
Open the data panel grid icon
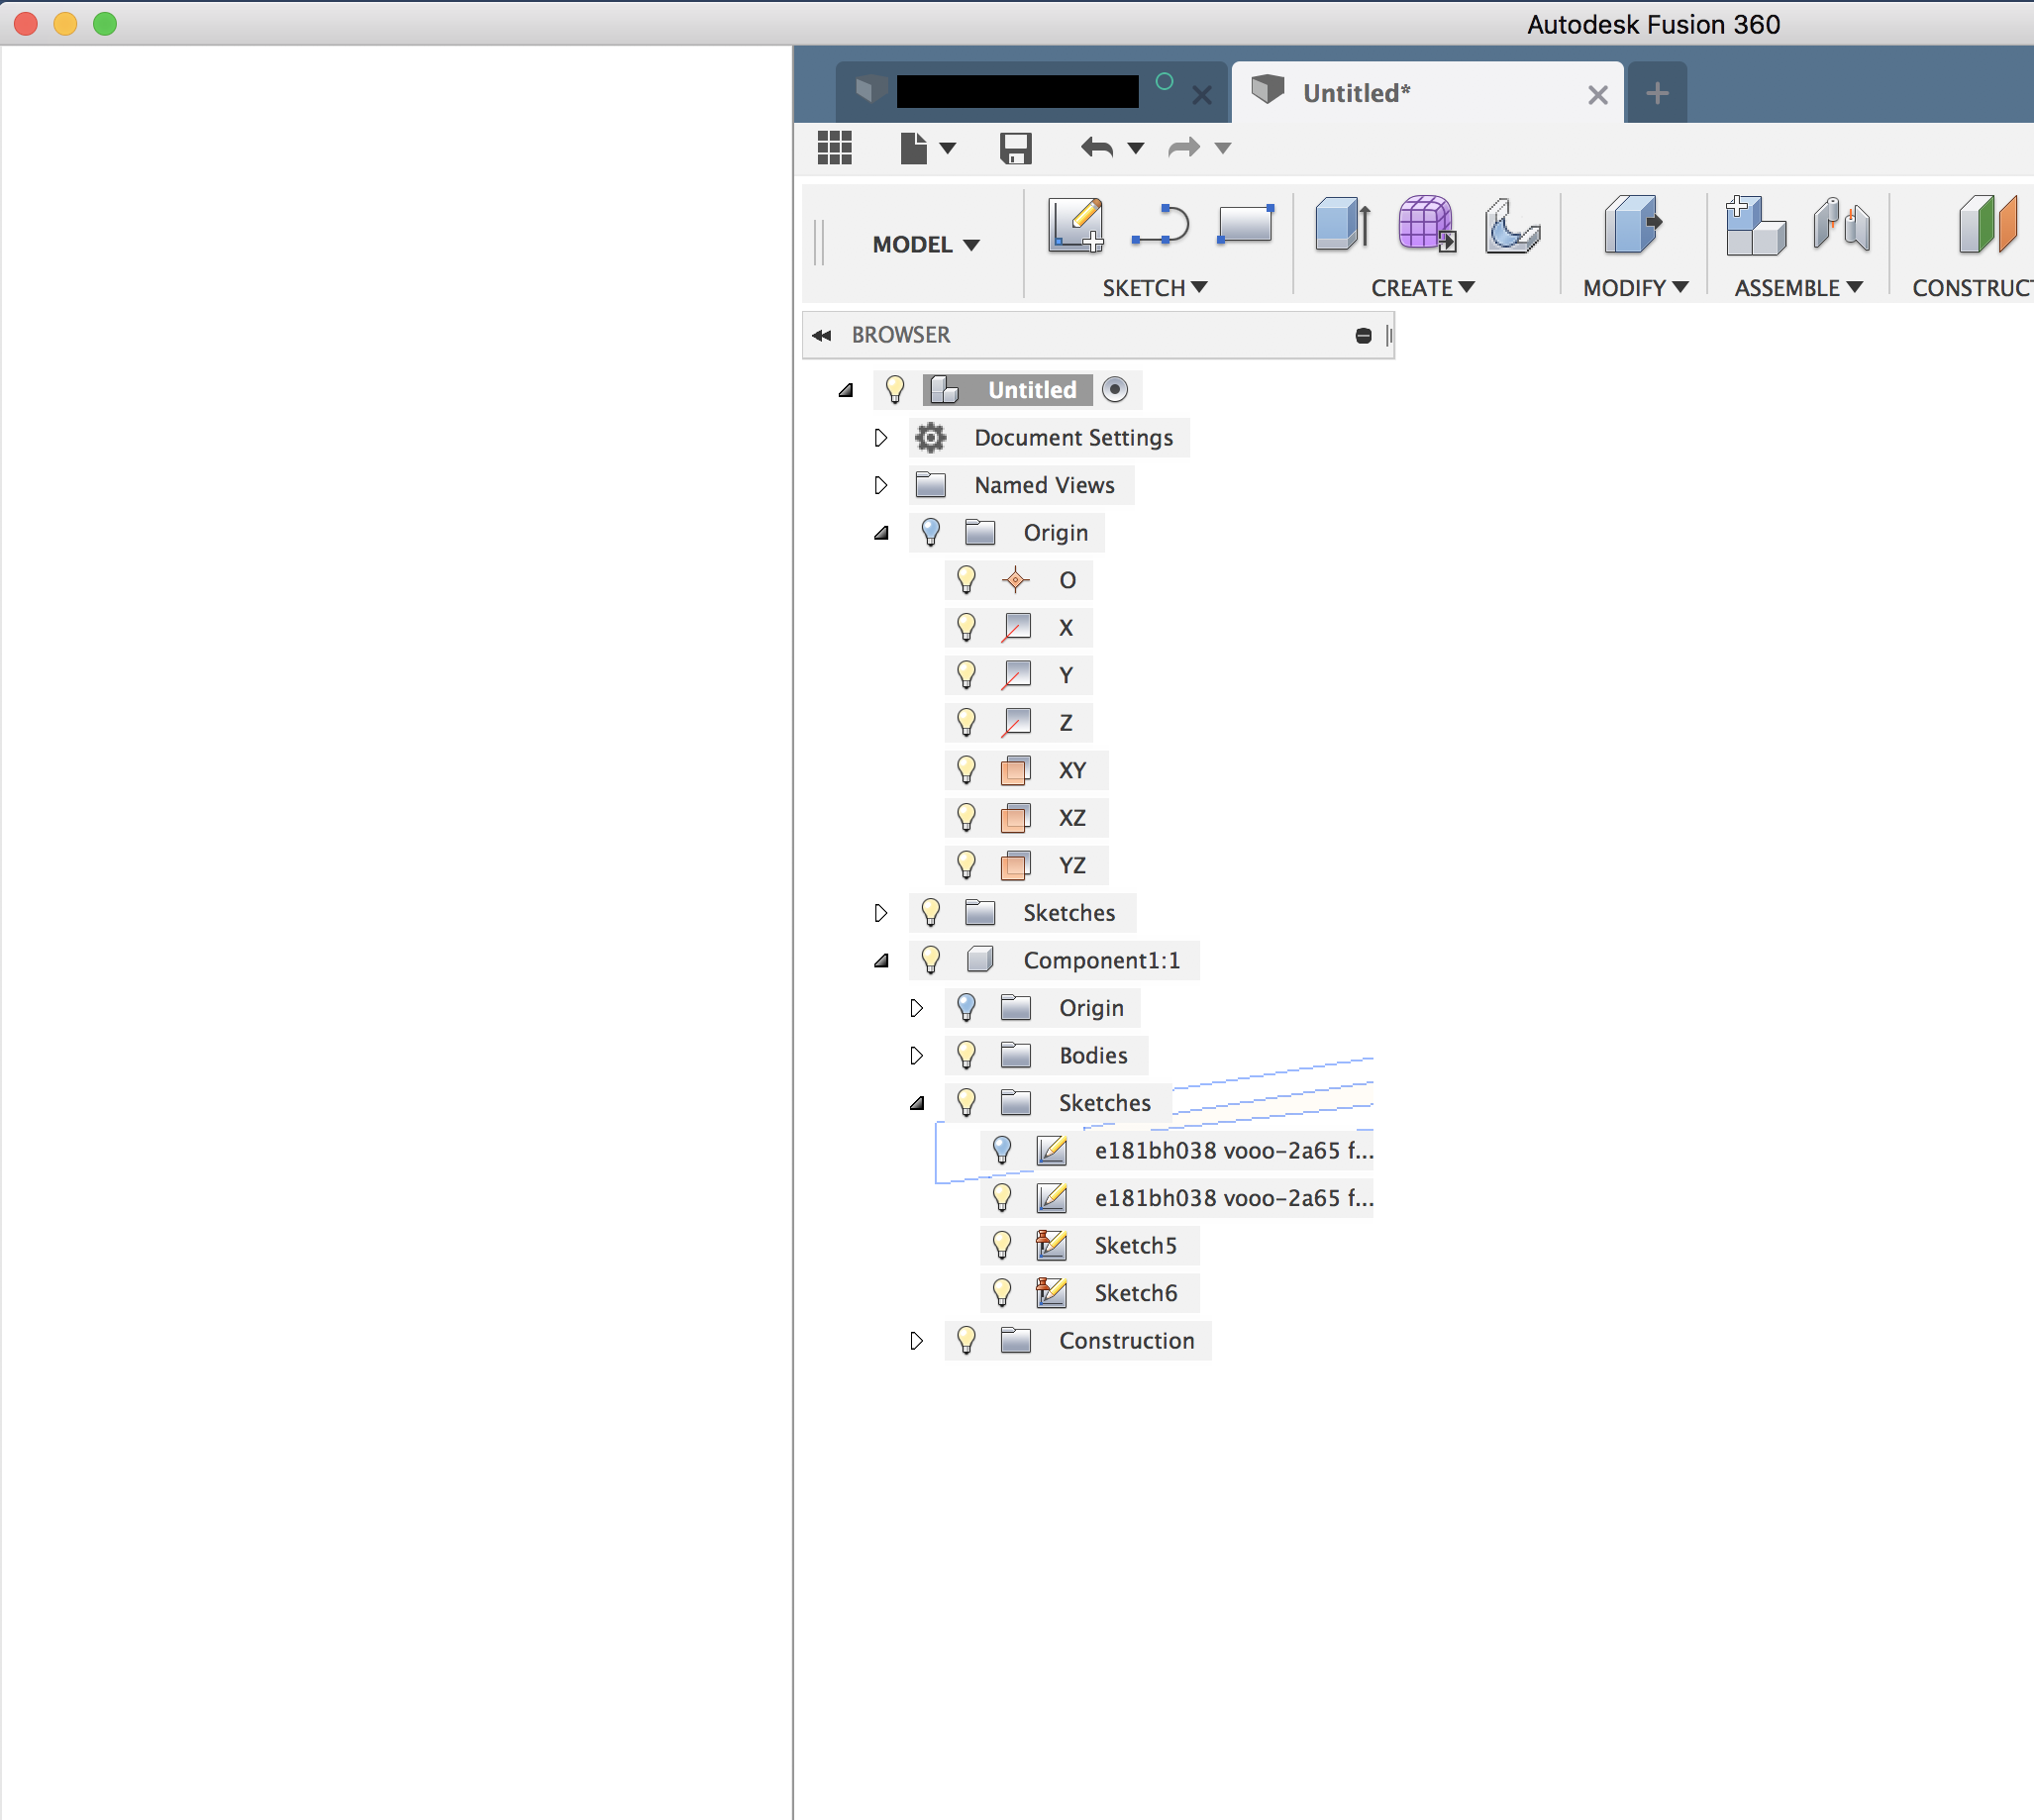[834, 149]
